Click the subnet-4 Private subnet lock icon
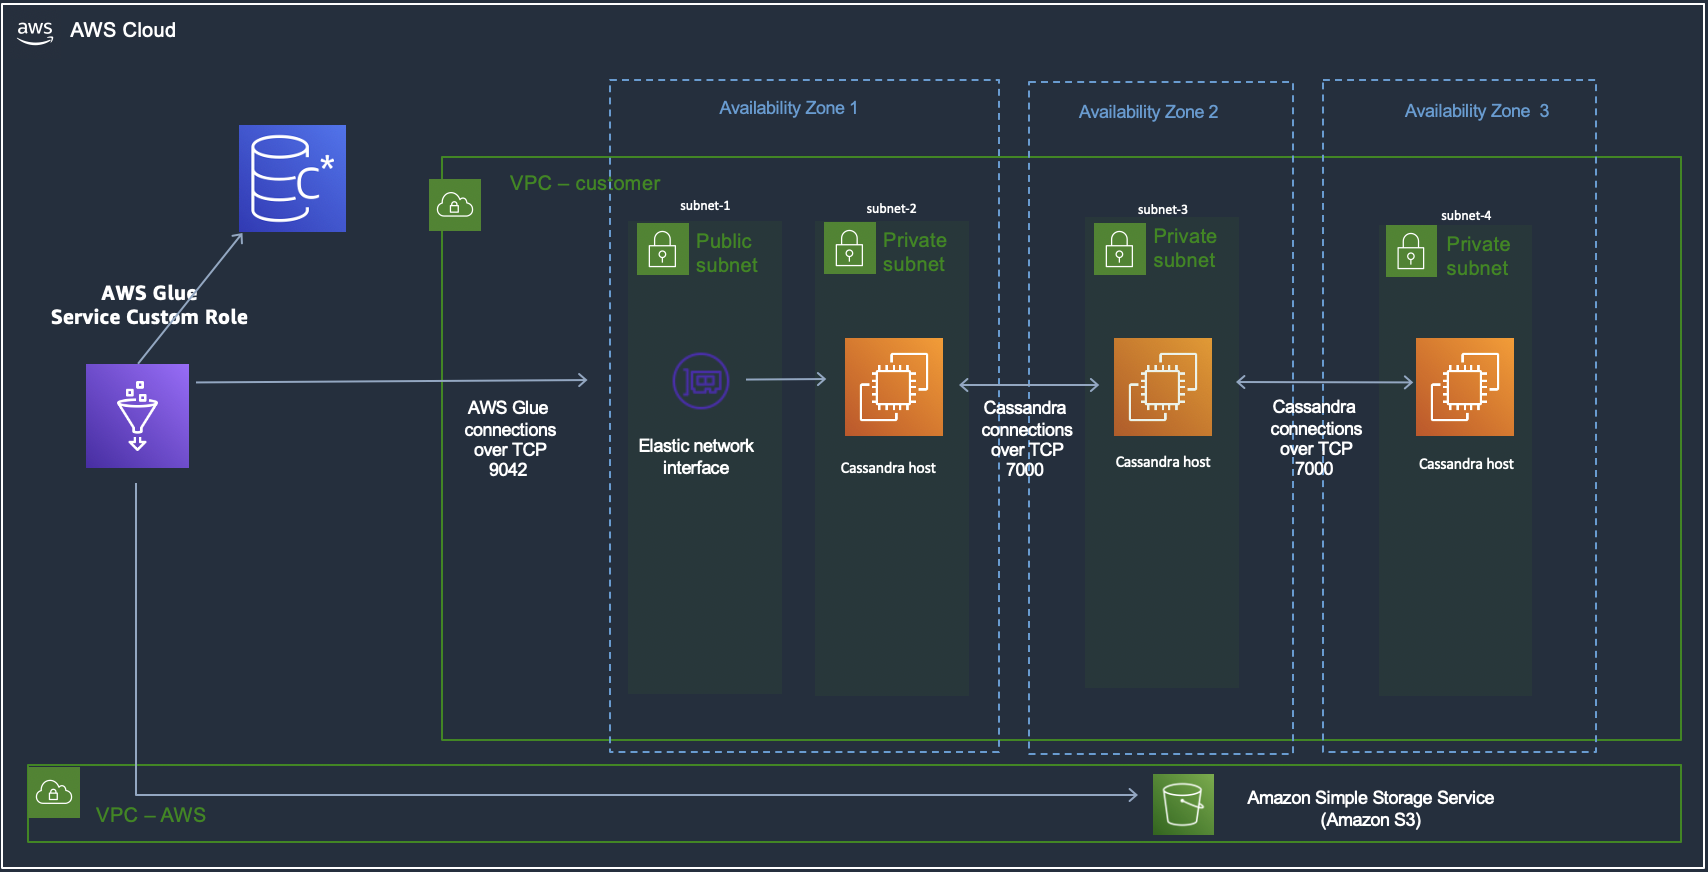This screenshot has width=1708, height=872. [x=1411, y=251]
